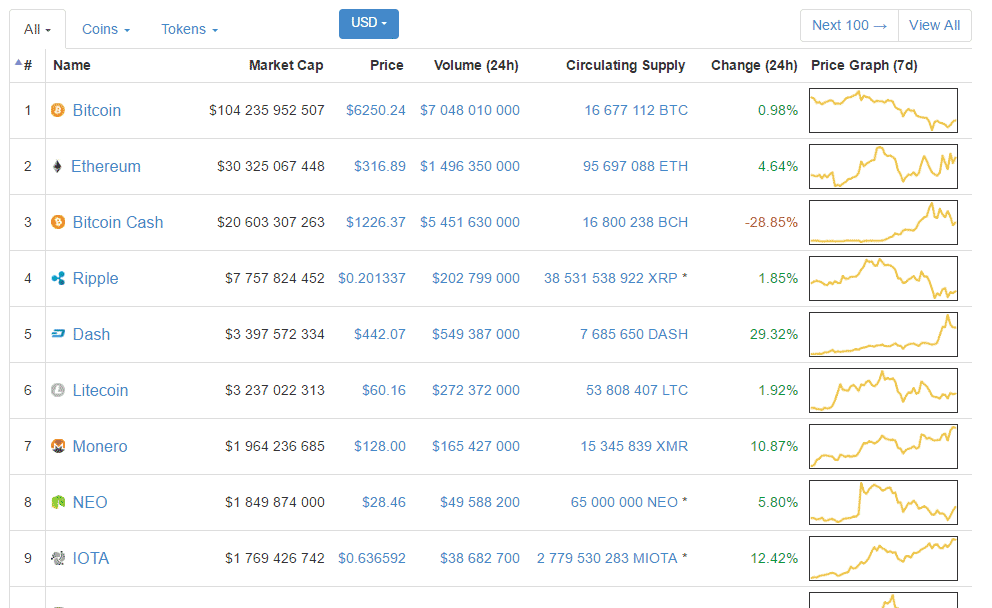Click the Monero logo icon
This screenshot has height=608, width=992.
[x=58, y=447]
